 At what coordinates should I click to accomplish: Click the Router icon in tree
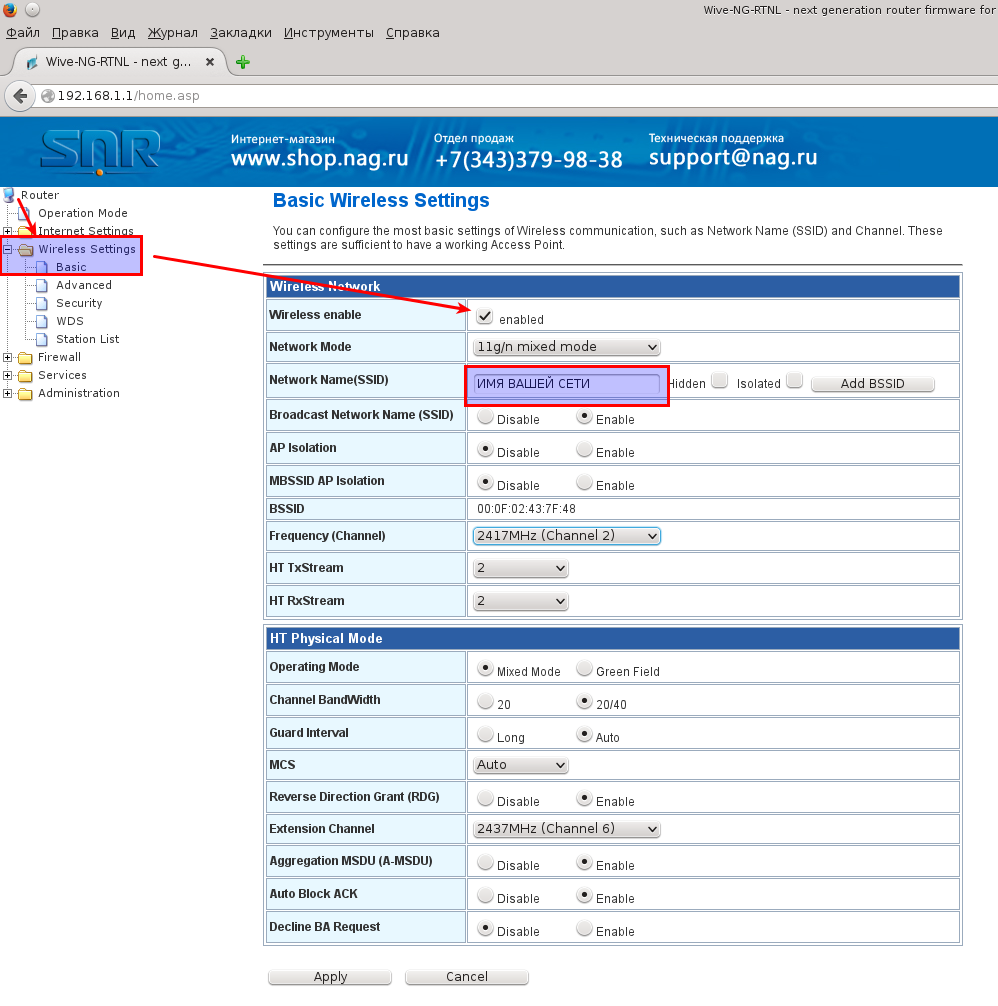(x=10, y=195)
